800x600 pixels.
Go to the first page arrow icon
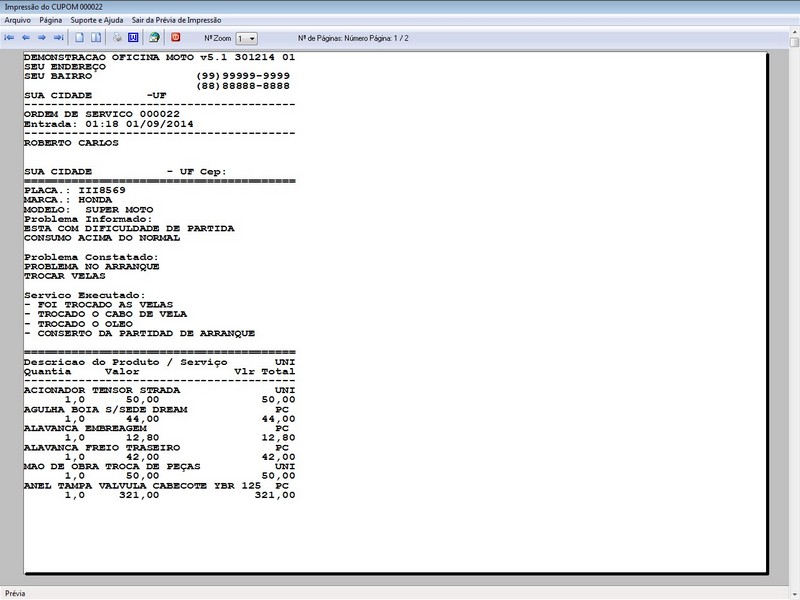tap(9, 38)
